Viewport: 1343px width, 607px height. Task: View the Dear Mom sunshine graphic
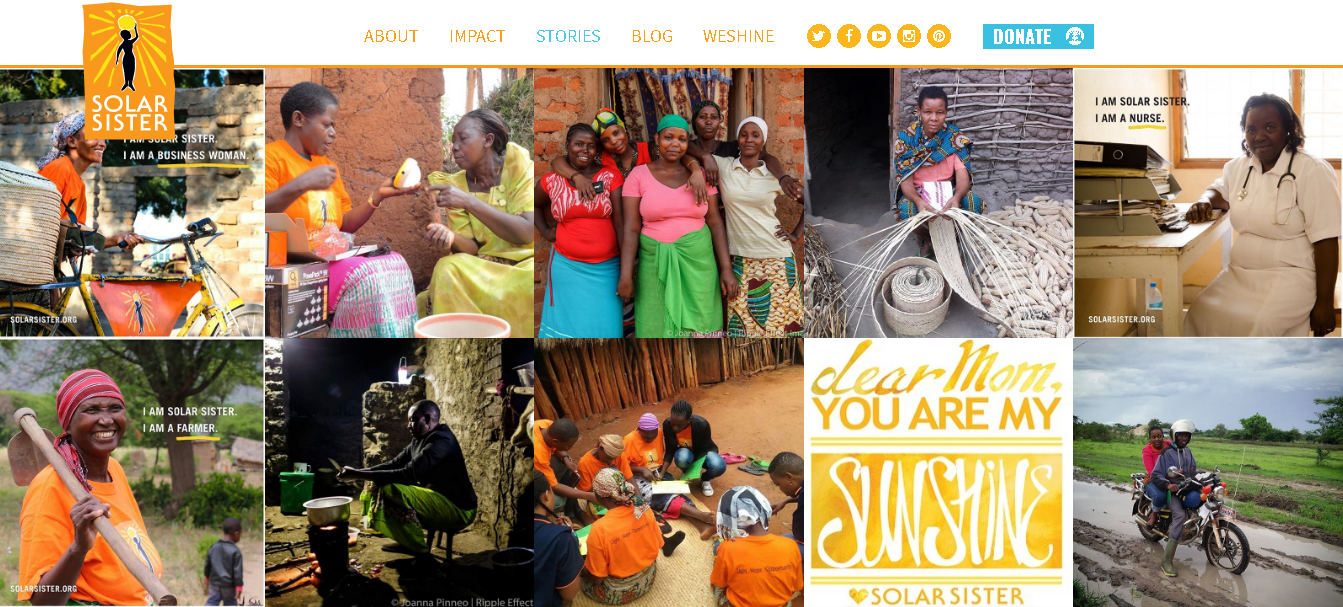(x=938, y=473)
